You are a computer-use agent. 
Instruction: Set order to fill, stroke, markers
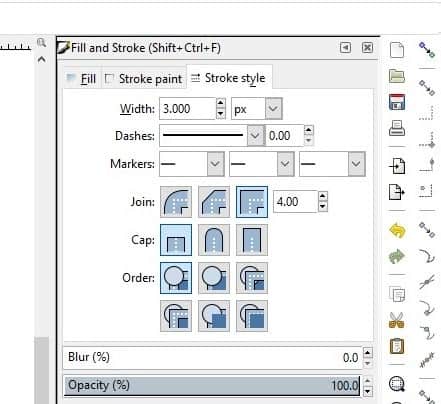click(x=176, y=278)
